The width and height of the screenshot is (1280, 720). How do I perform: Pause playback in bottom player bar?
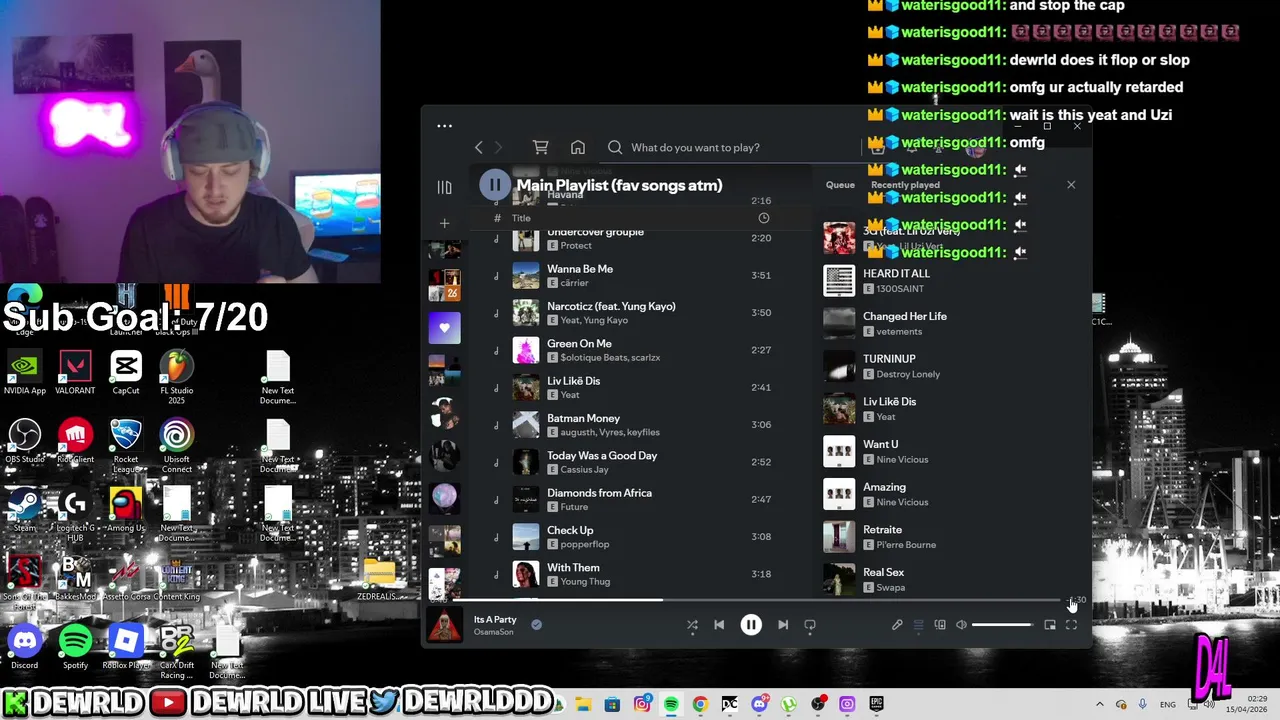pos(751,625)
